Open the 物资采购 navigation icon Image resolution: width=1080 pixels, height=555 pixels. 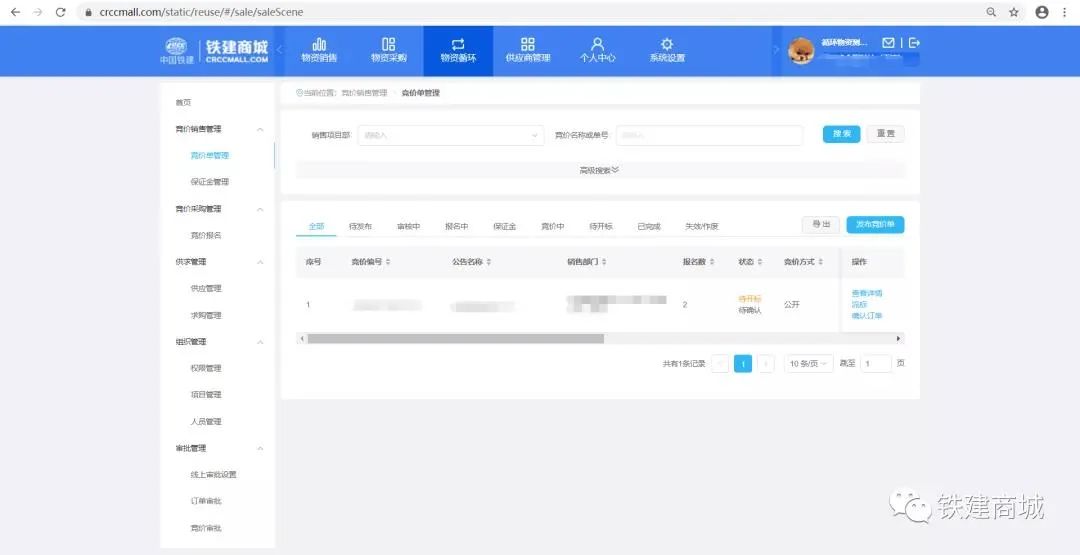click(388, 44)
